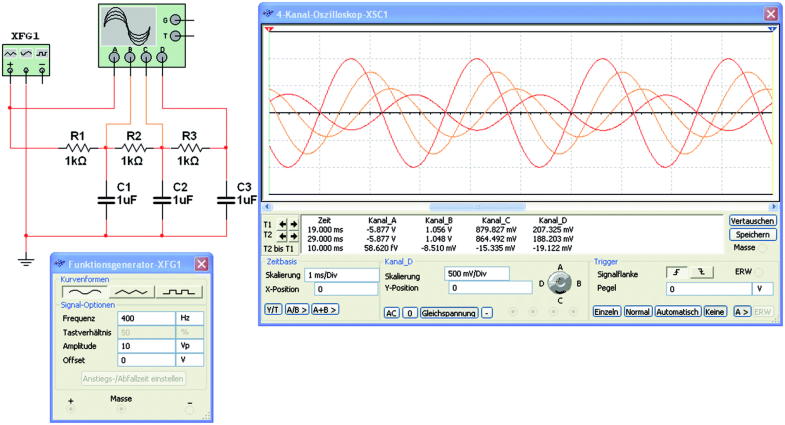Set AC coupling for Kanal_D
The image size is (785, 425).
391,313
